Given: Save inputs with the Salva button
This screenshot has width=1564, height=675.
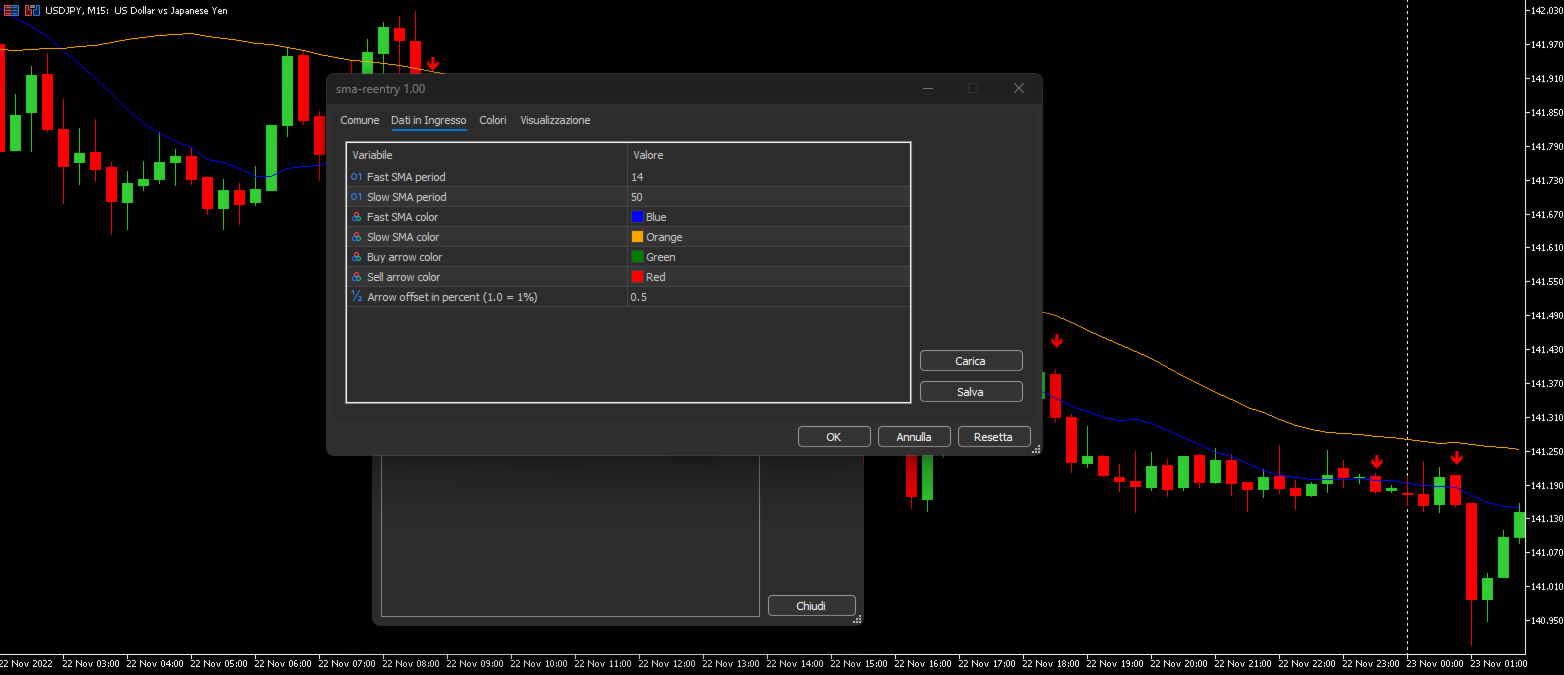Looking at the screenshot, I should pos(971,392).
